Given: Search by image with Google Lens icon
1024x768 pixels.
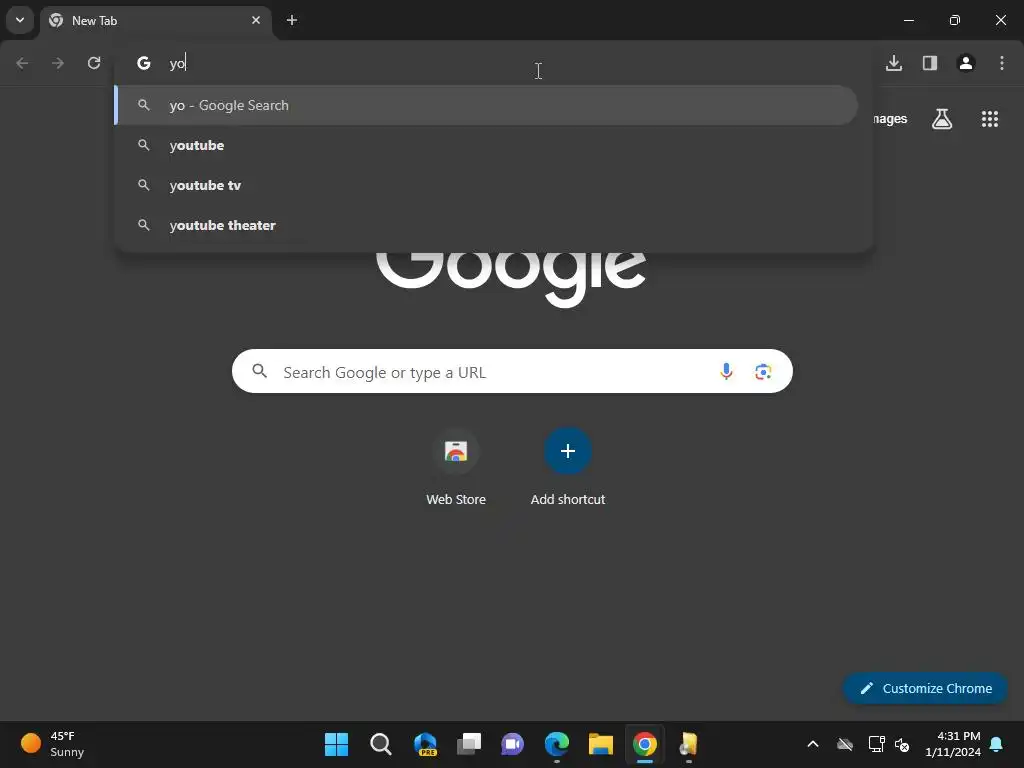Looking at the screenshot, I should coord(763,372).
